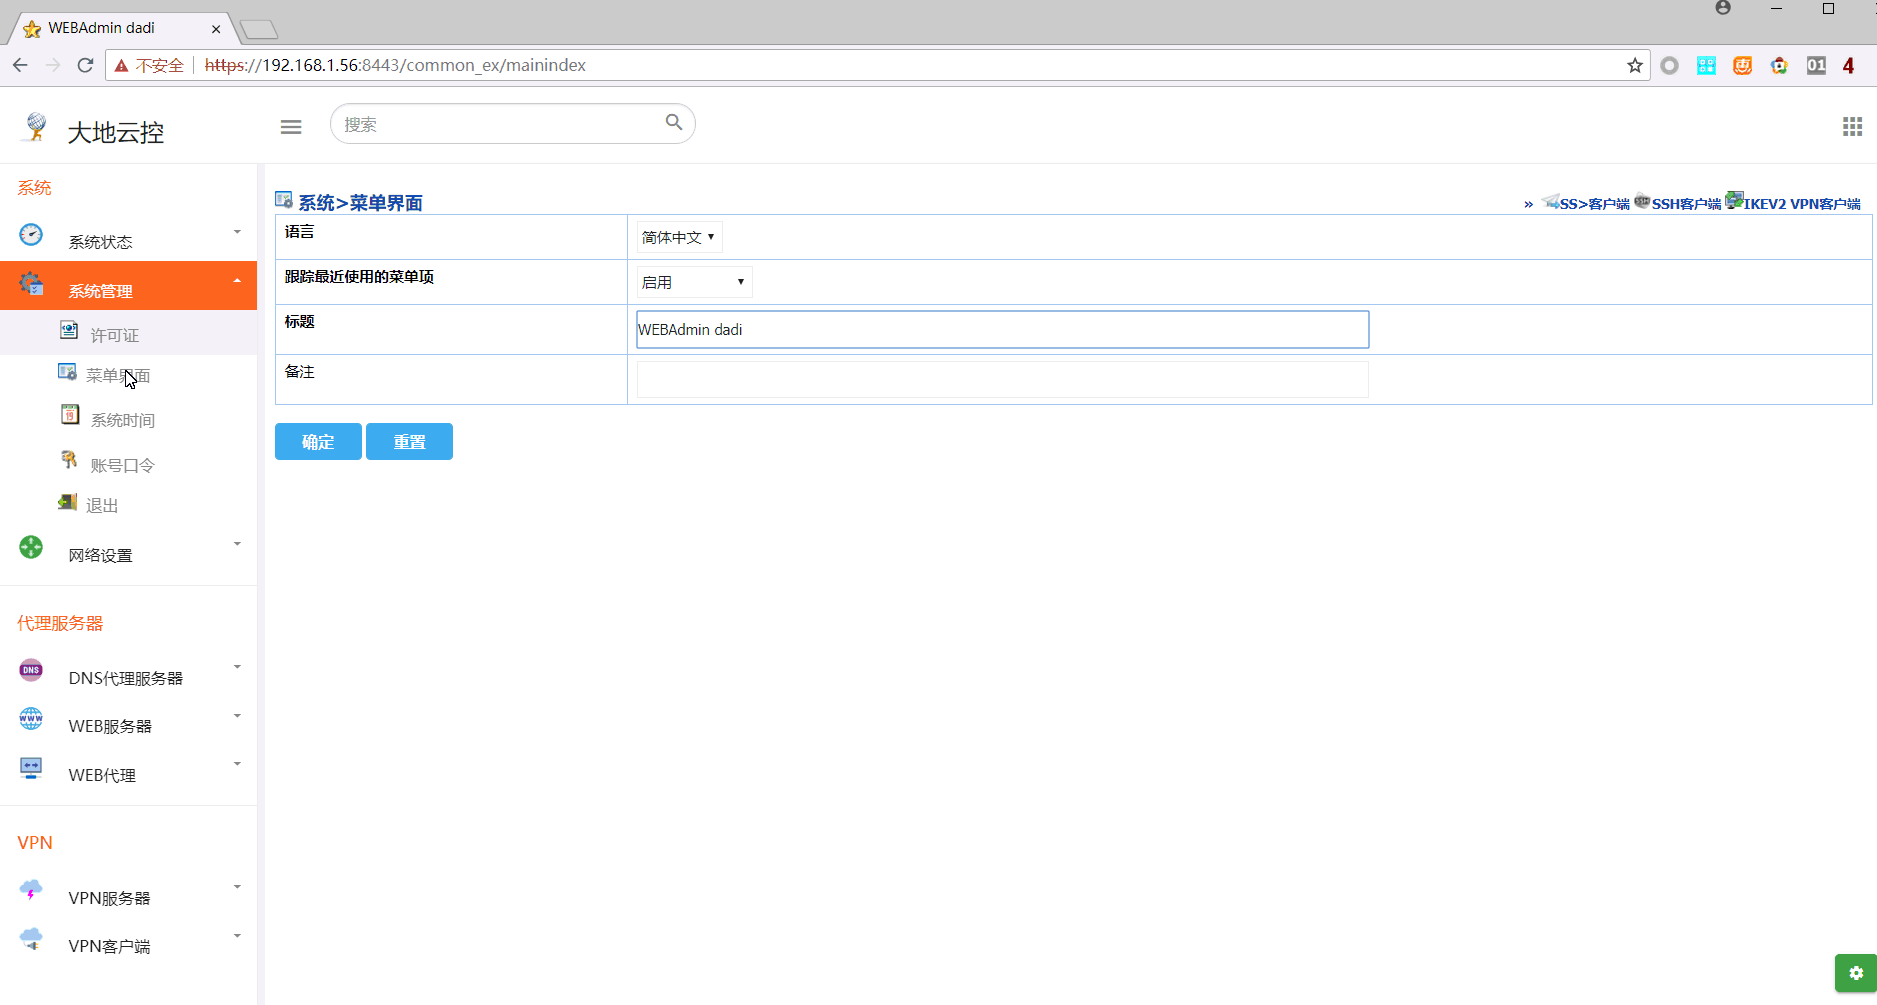The height and width of the screenshot is (1005, 1877).
Task: Click the 重置 reset button
Action: point(409,441)
